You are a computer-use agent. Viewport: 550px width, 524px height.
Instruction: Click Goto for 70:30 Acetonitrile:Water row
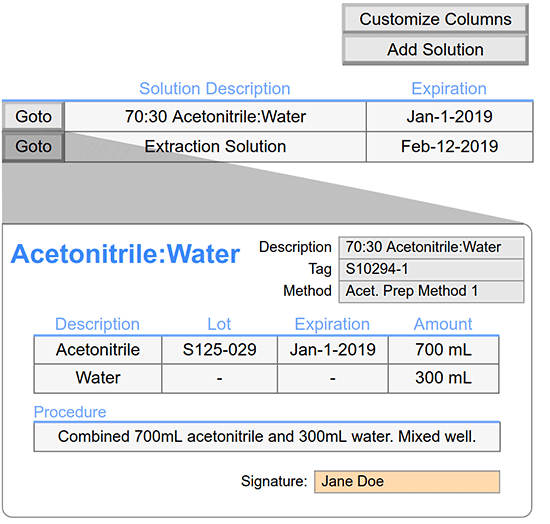[x=33, y=116]
